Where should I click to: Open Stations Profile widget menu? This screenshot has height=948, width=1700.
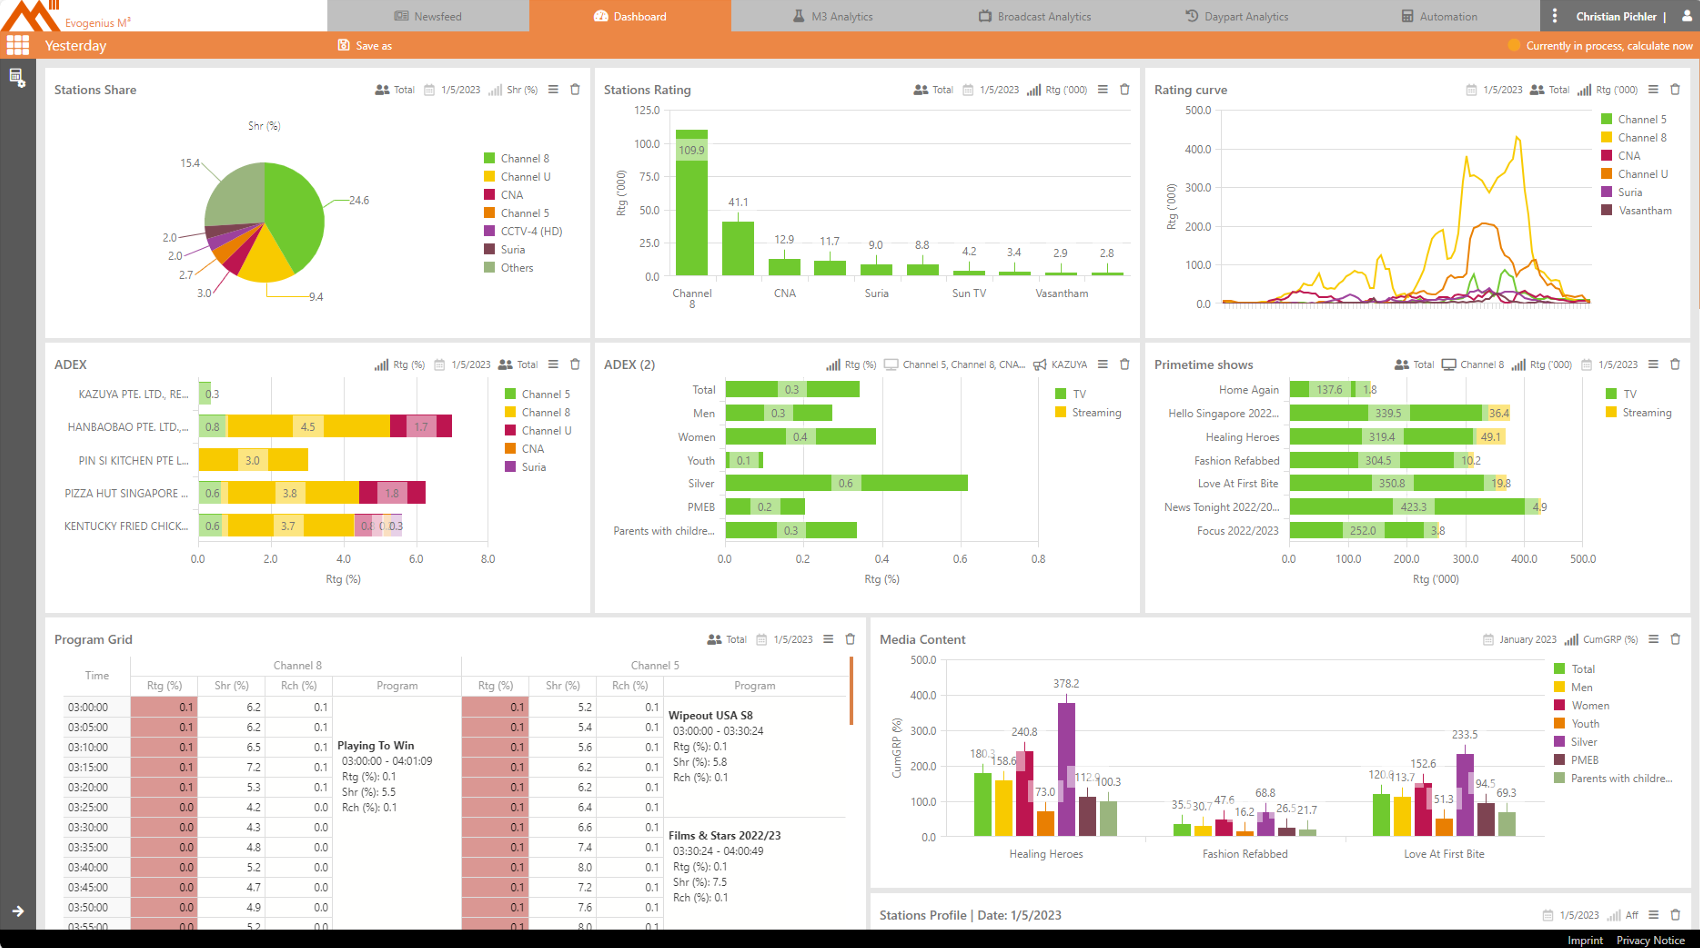click(x=1653, y=914)
